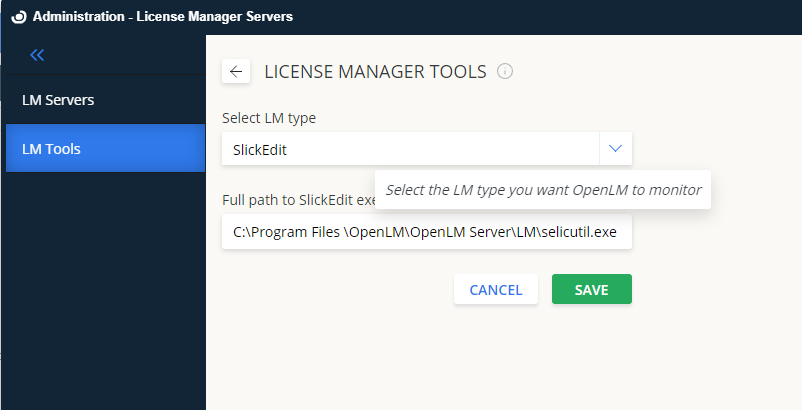Image resolution: width=802 pixels, height=410 pixels.
Task: Click the info icon next to the heading
Action: [505, 71]
